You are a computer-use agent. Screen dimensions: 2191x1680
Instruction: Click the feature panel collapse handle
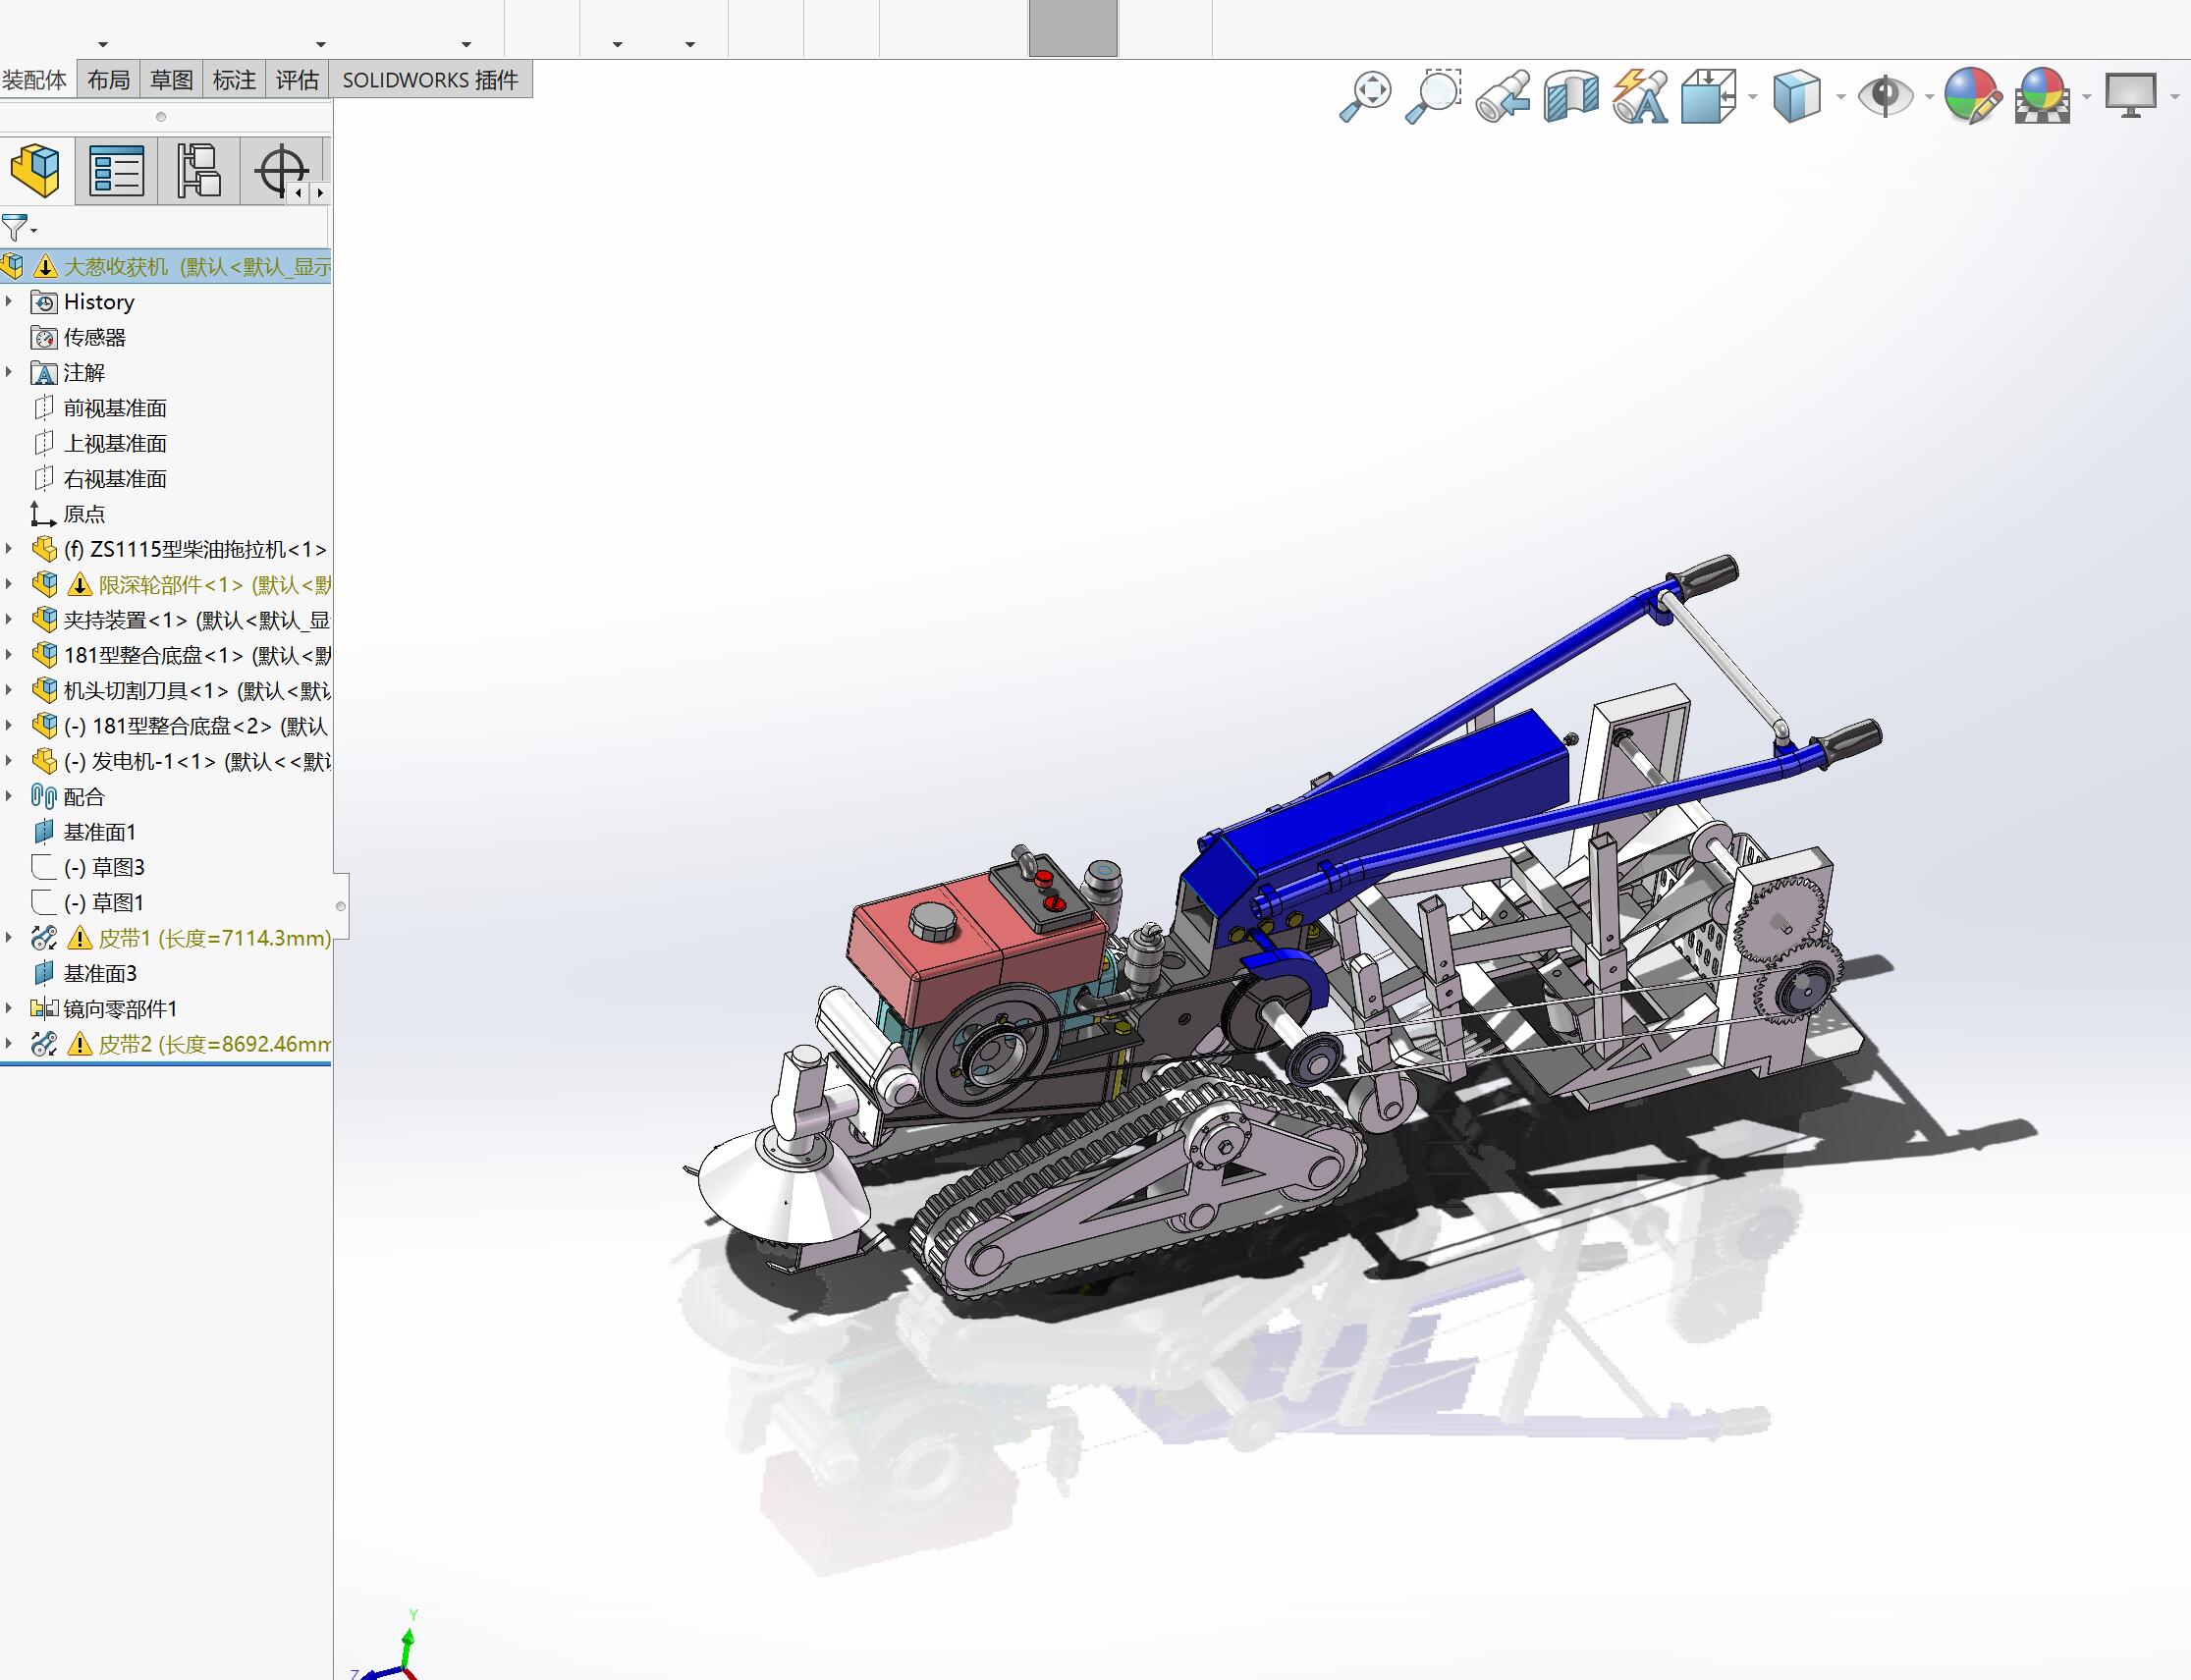point(341,906)
